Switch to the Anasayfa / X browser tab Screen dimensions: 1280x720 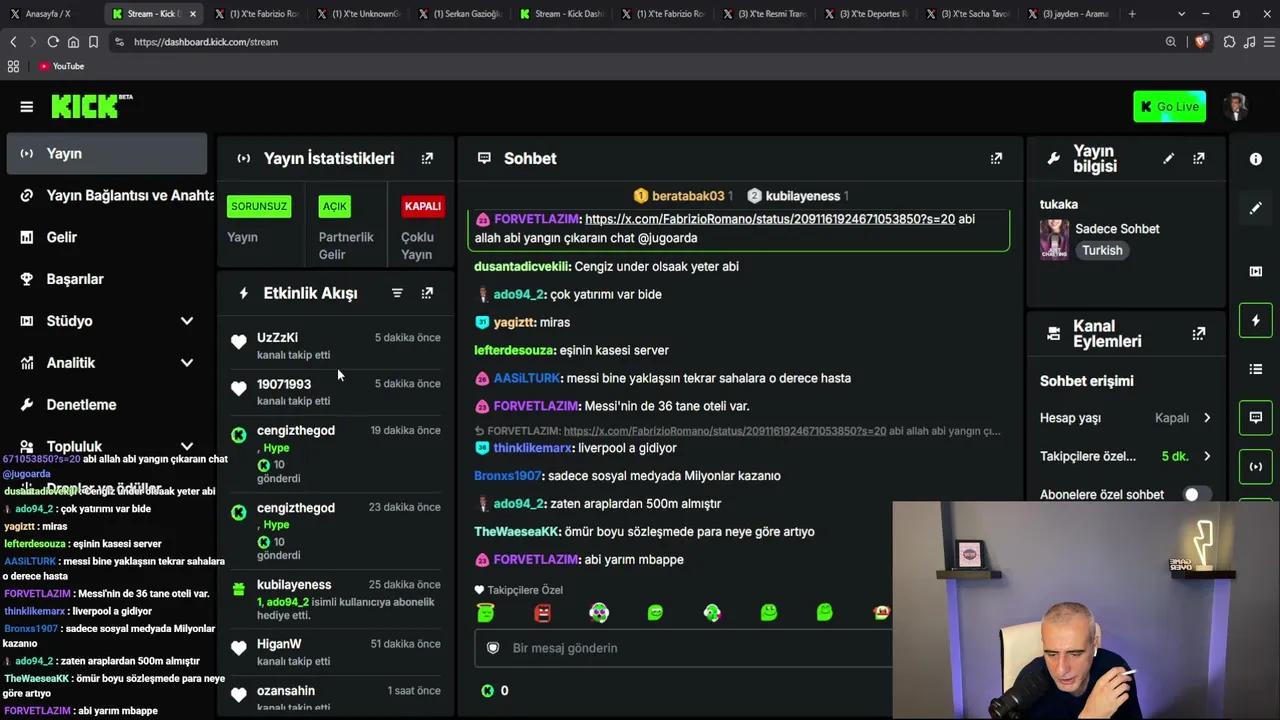click(50, 14)
